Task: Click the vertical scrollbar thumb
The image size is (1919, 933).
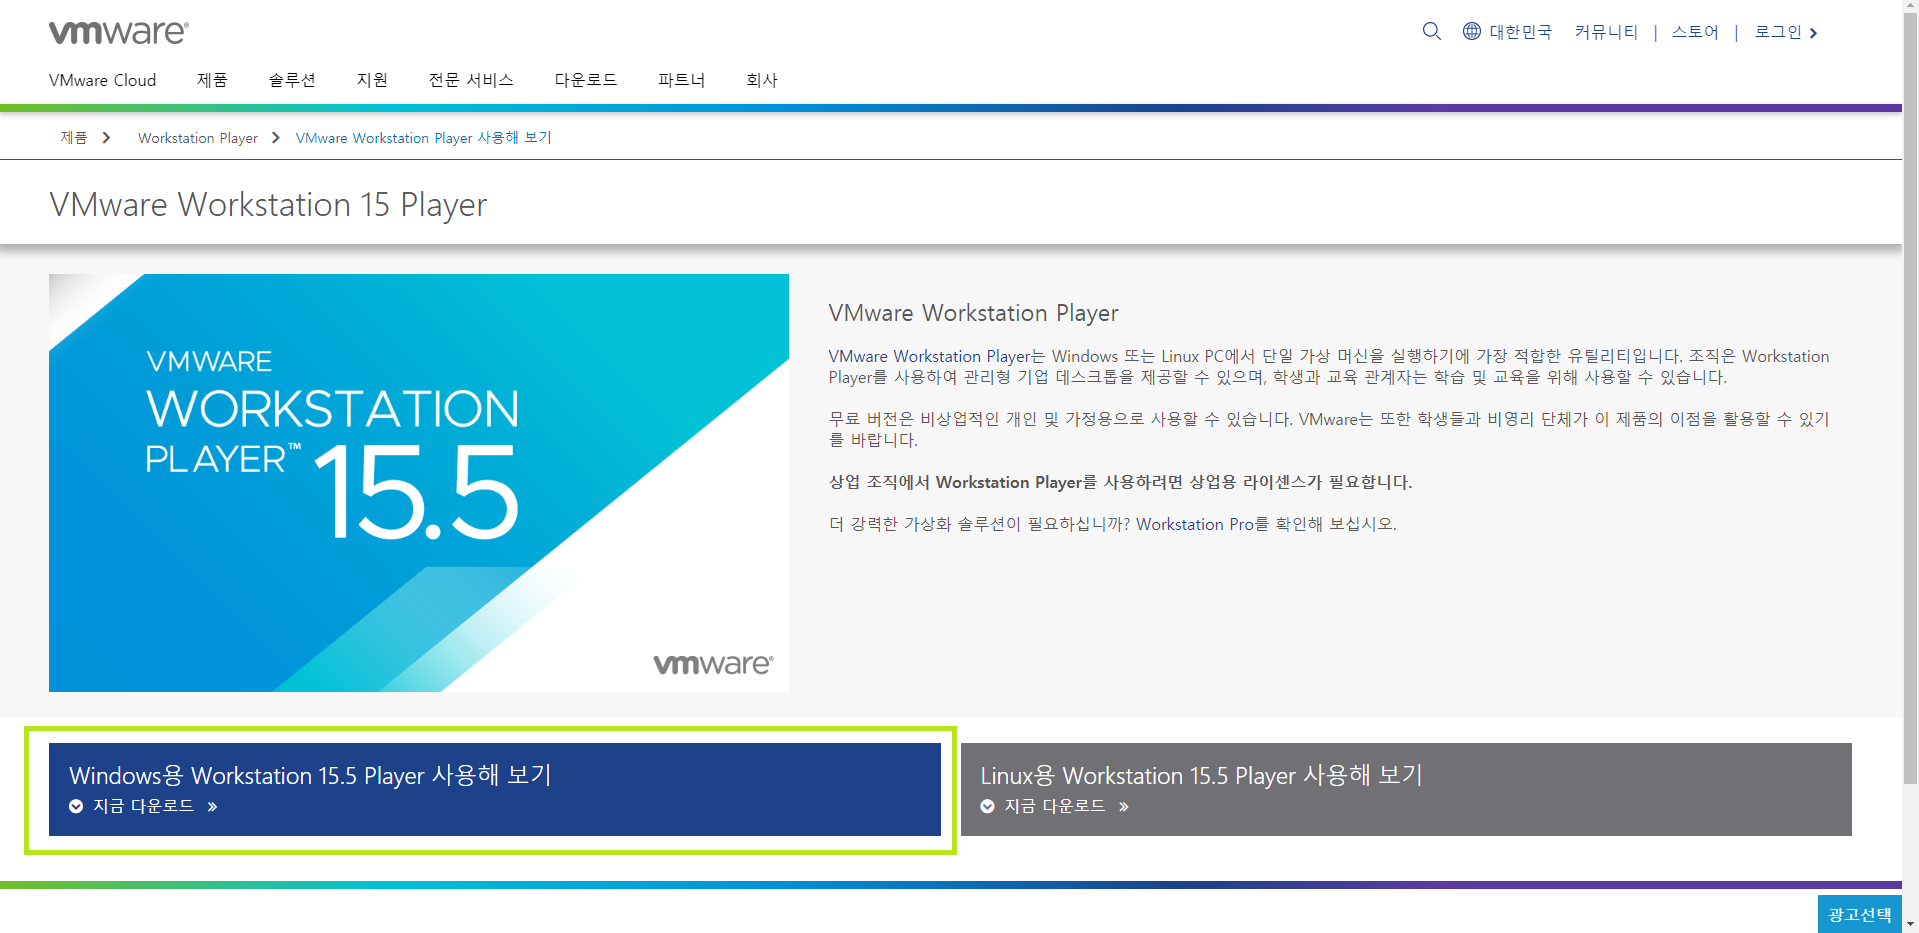Action: click(x=1911, y=400)
